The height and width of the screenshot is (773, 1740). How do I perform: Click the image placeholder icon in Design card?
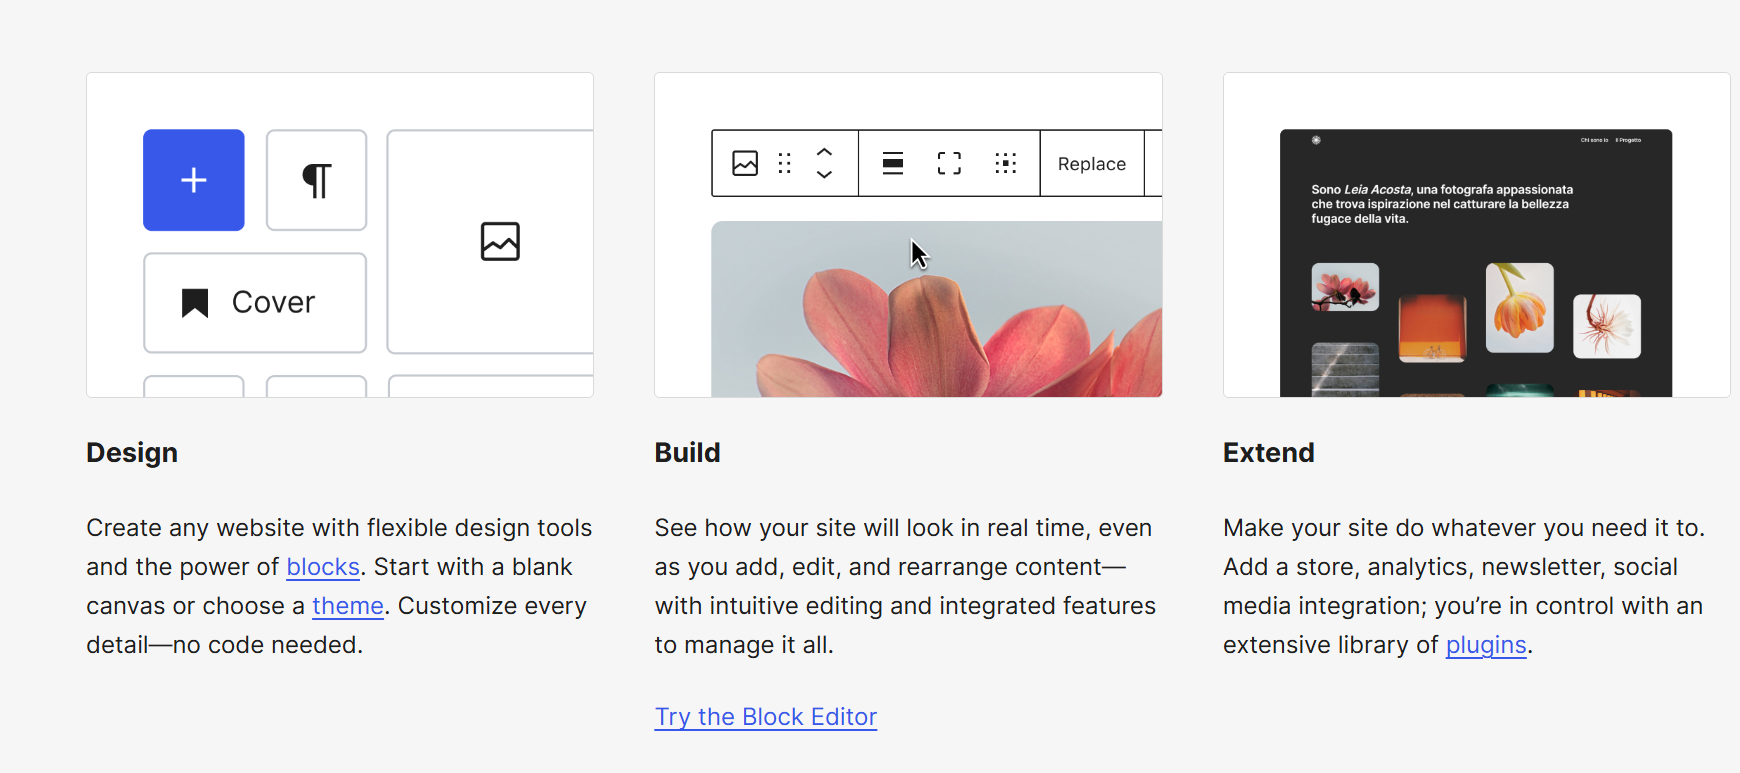(x=500, y=241)
